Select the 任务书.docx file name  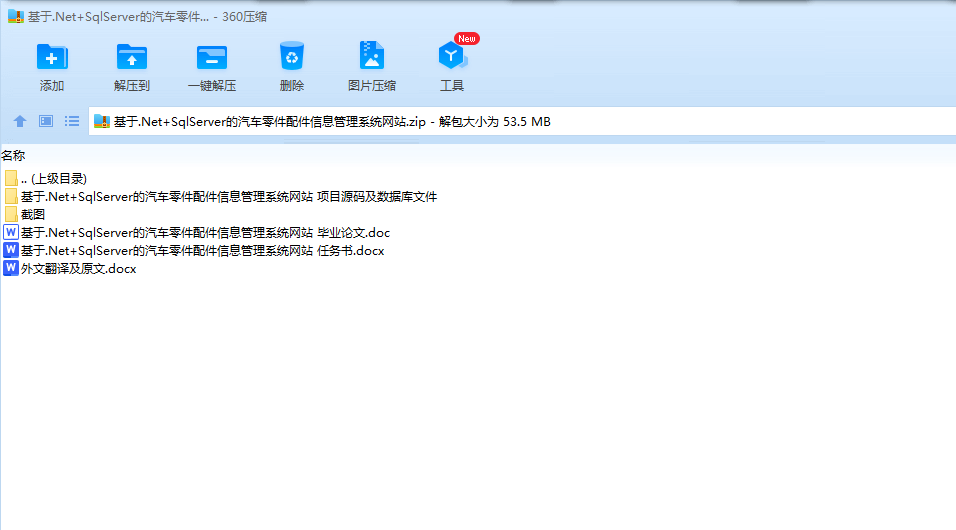click(x=202, y=251)
